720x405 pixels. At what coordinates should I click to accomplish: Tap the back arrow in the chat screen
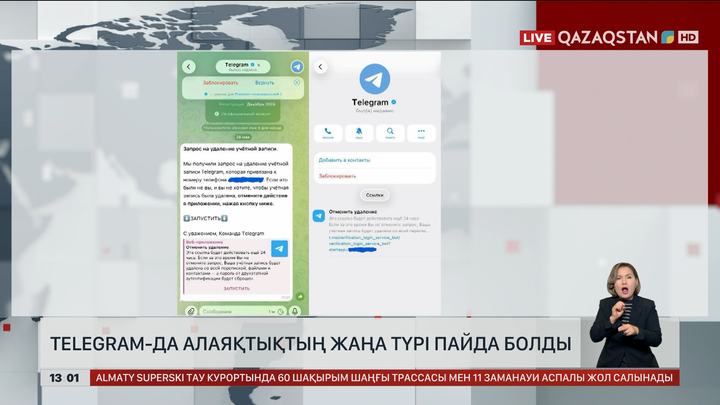click(x=189, y=67)
